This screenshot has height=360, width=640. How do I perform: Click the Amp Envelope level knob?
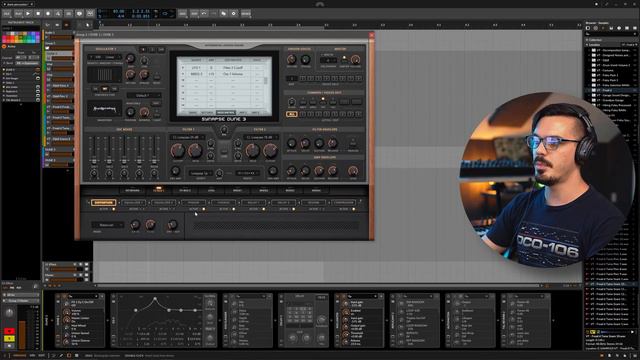353,171
